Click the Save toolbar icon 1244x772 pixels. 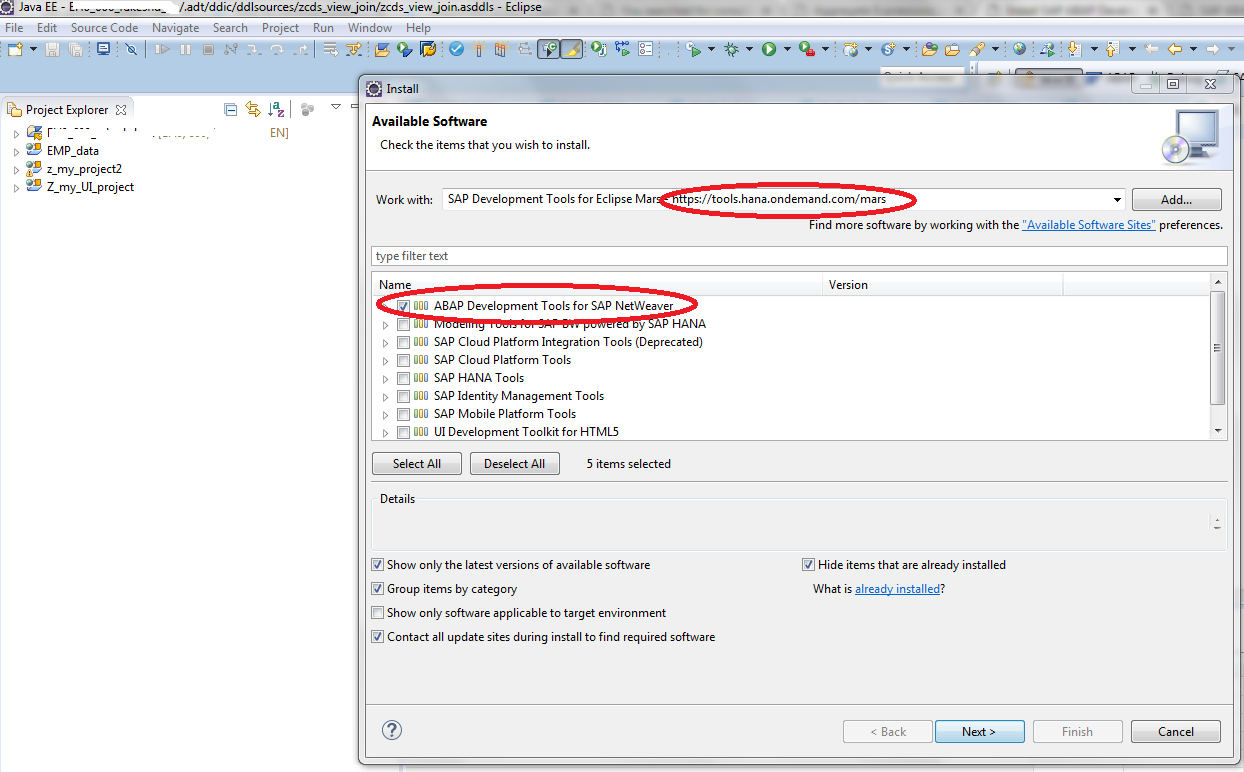tap(52, 49)
